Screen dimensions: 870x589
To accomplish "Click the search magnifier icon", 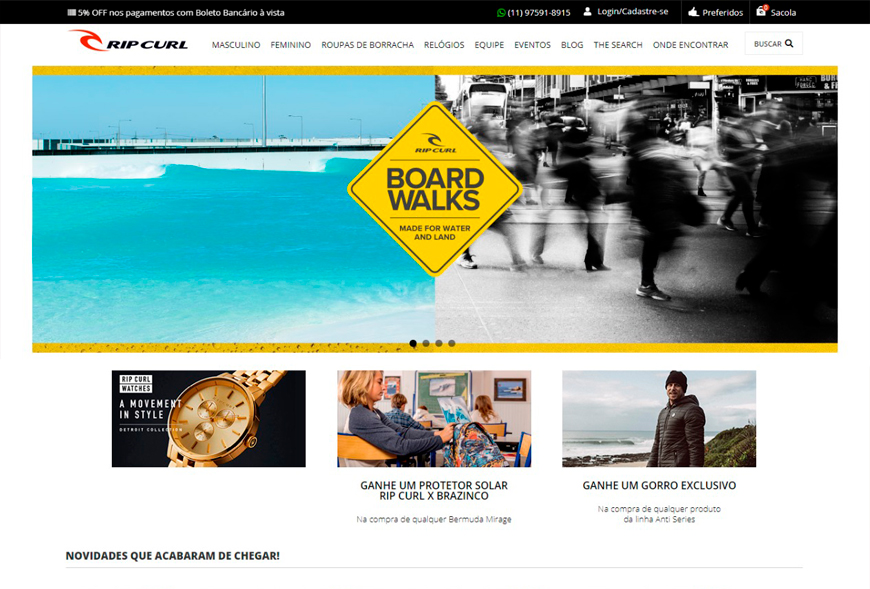I will 789,43.
